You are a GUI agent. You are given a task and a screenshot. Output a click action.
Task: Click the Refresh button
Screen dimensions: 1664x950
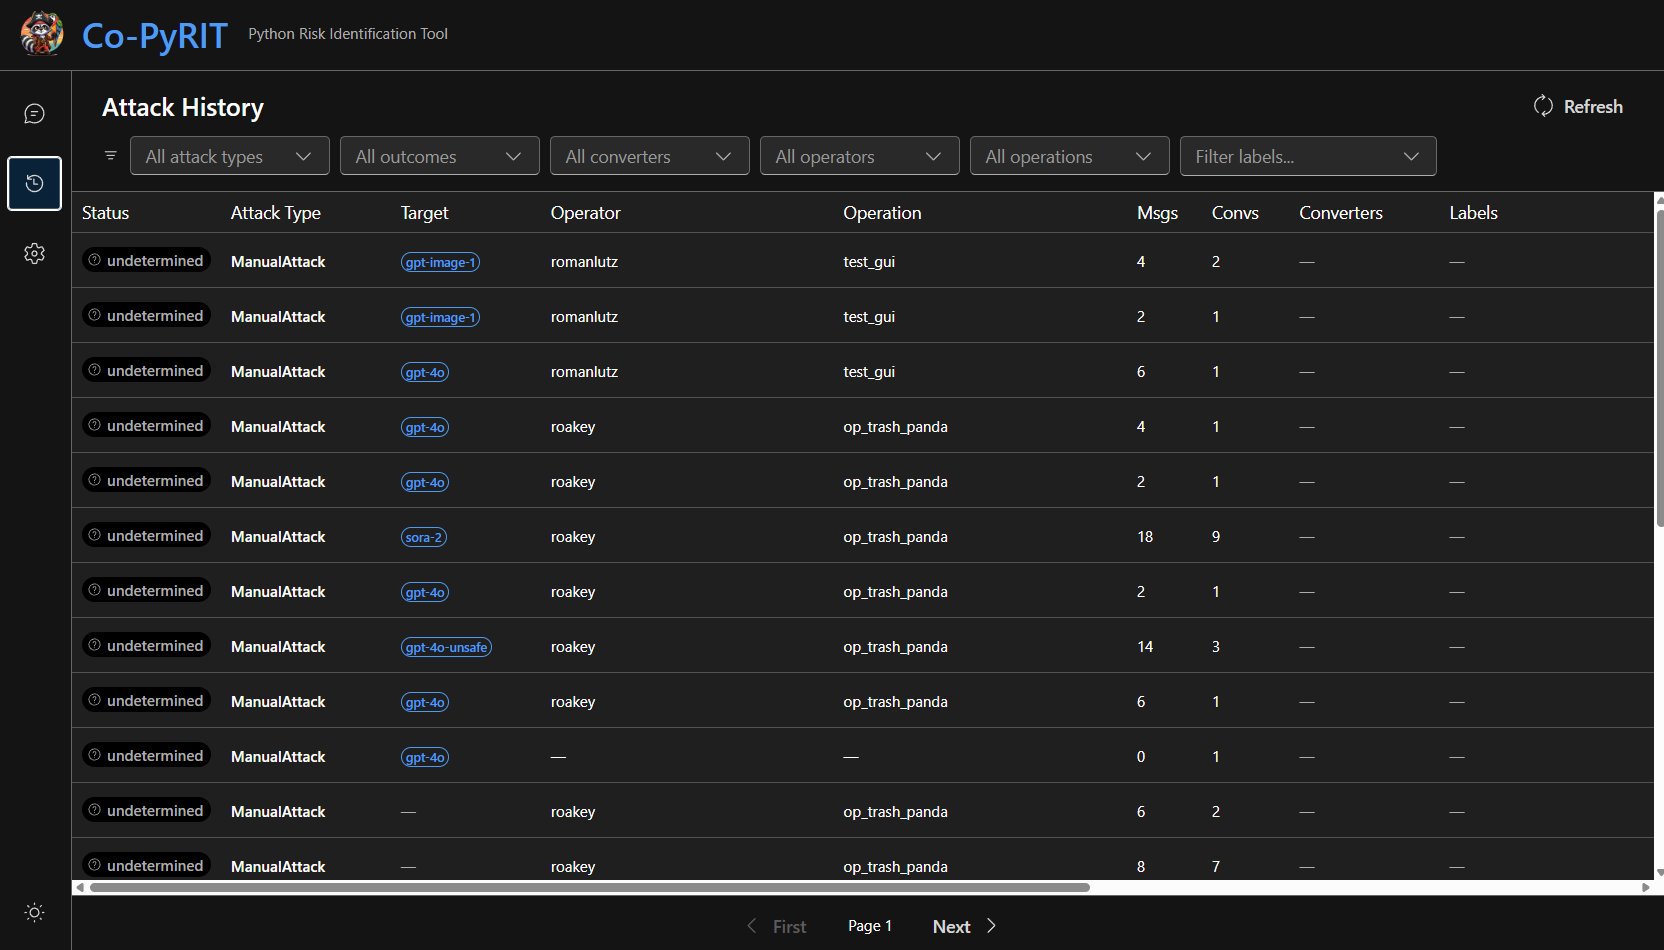tap(1578, 106)
